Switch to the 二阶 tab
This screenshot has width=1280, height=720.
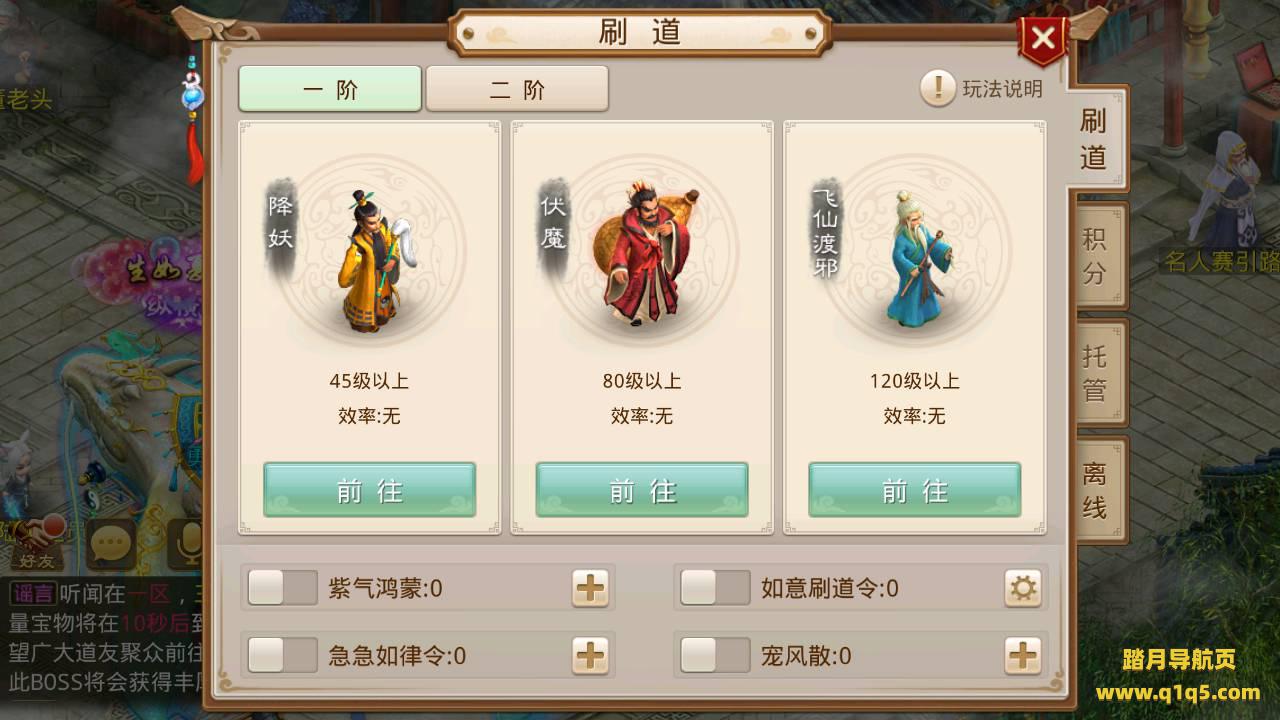point(517,89)
